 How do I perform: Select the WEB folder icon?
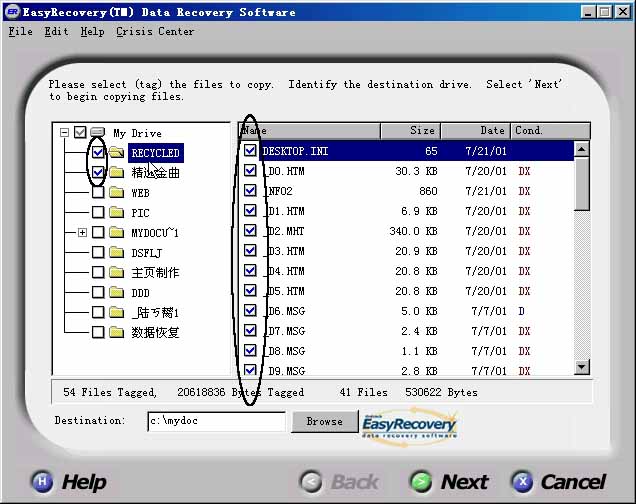[x=116, y=192]
